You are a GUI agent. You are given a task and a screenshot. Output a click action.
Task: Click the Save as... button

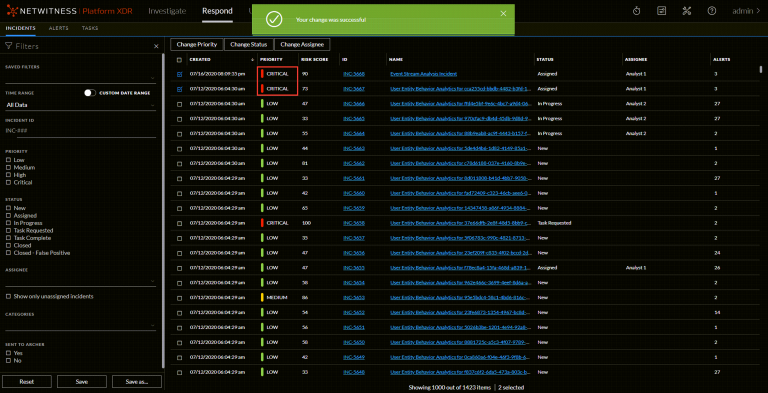coord(137,382)
